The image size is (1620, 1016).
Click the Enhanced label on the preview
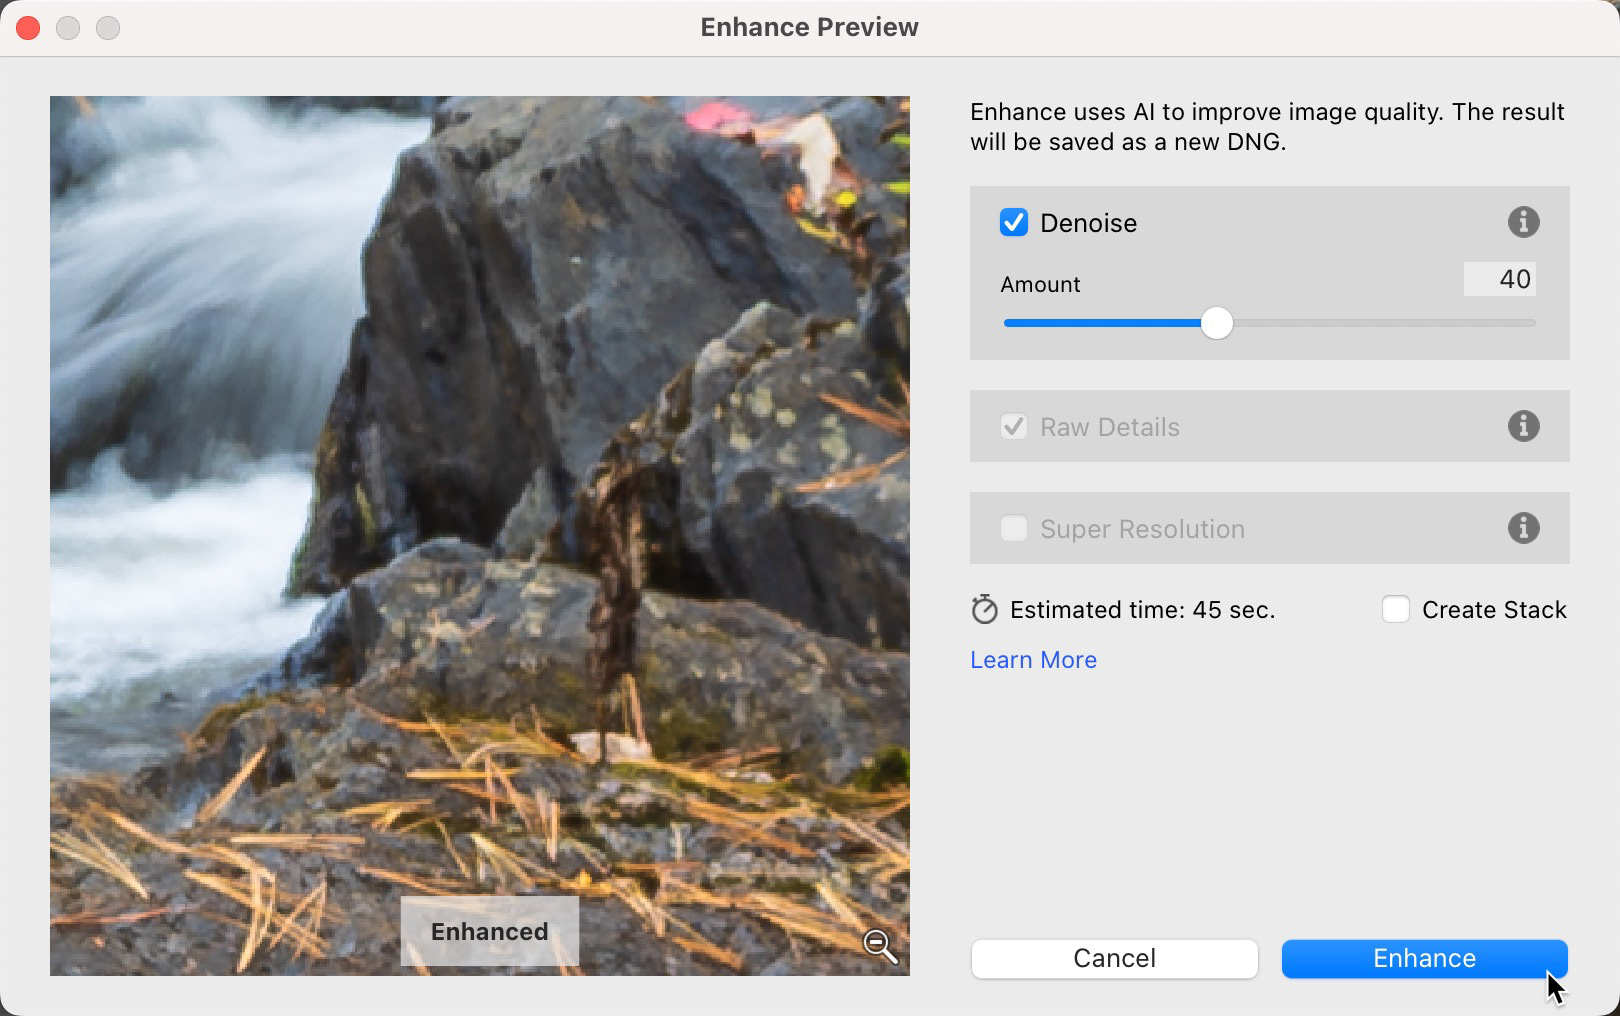(x=489, y=931)
